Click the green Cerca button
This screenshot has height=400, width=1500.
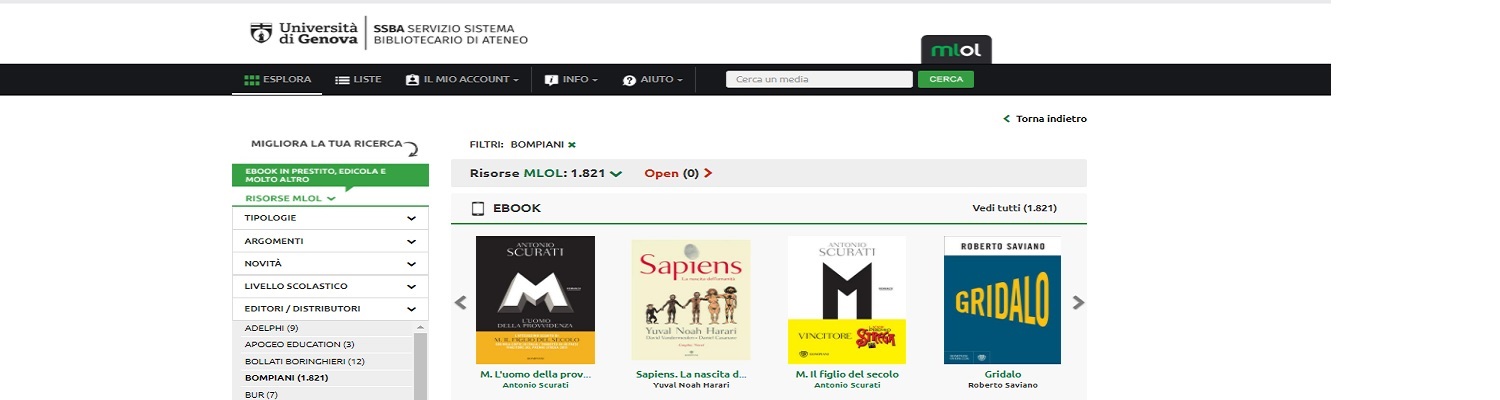(x=946, y=79)
